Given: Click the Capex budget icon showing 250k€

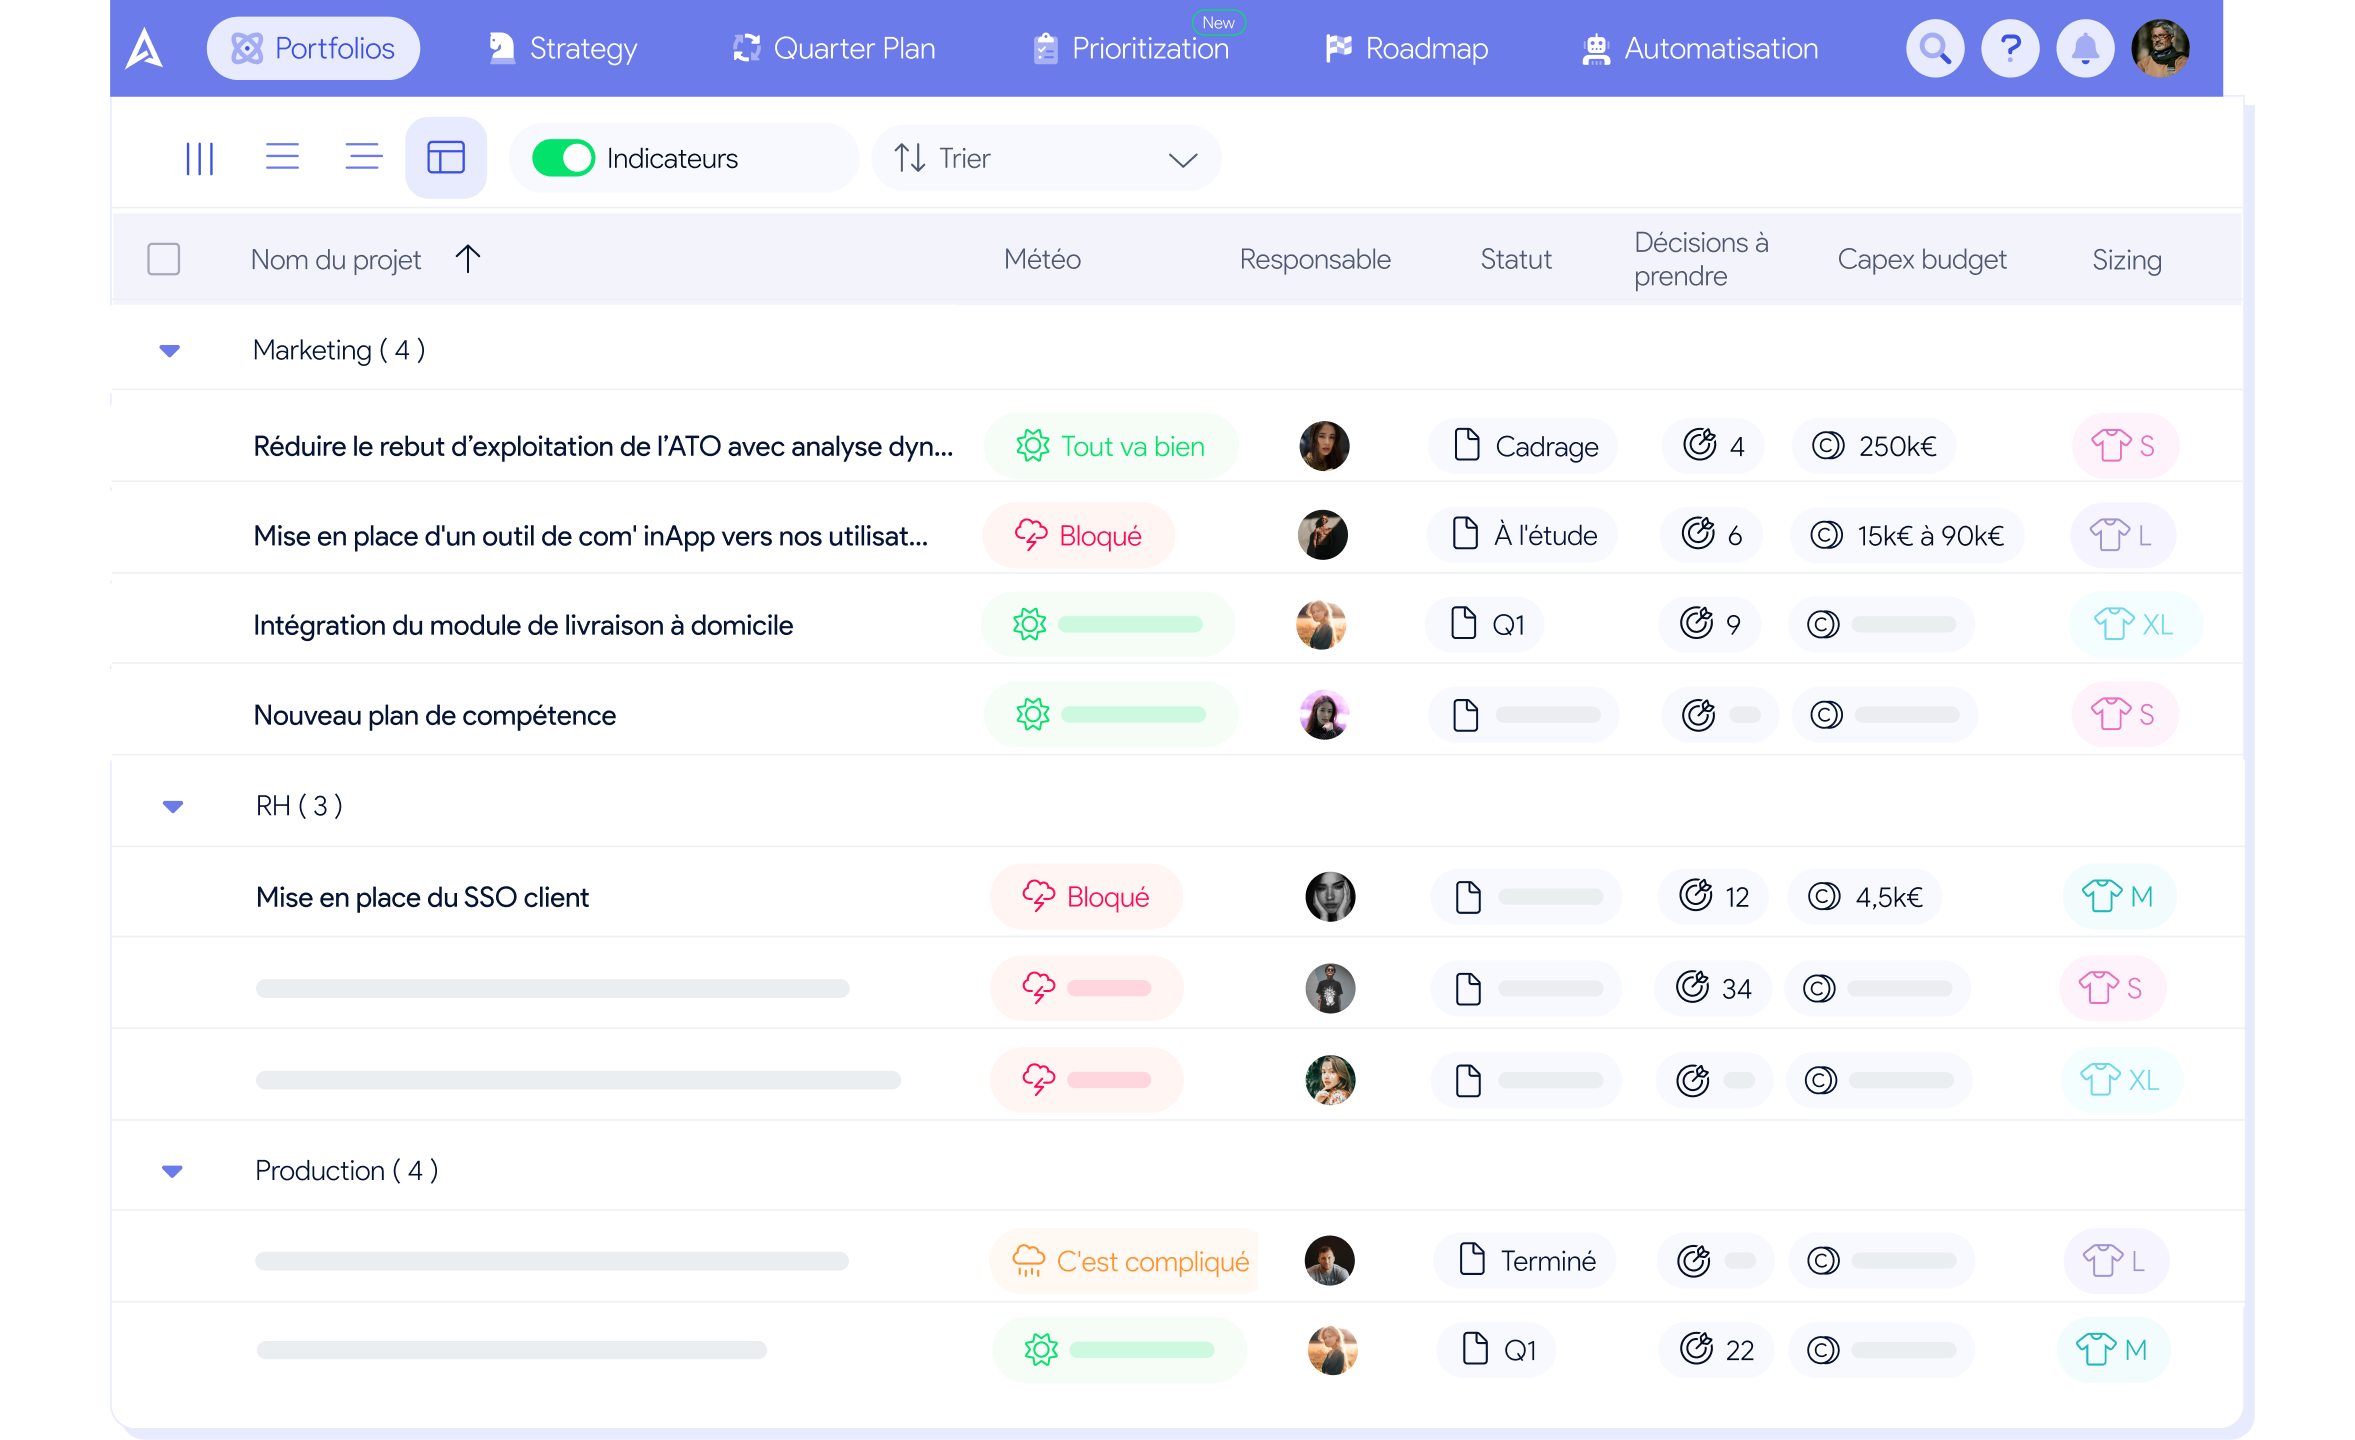Looking at the screenshot, I should coord(1831,446).
